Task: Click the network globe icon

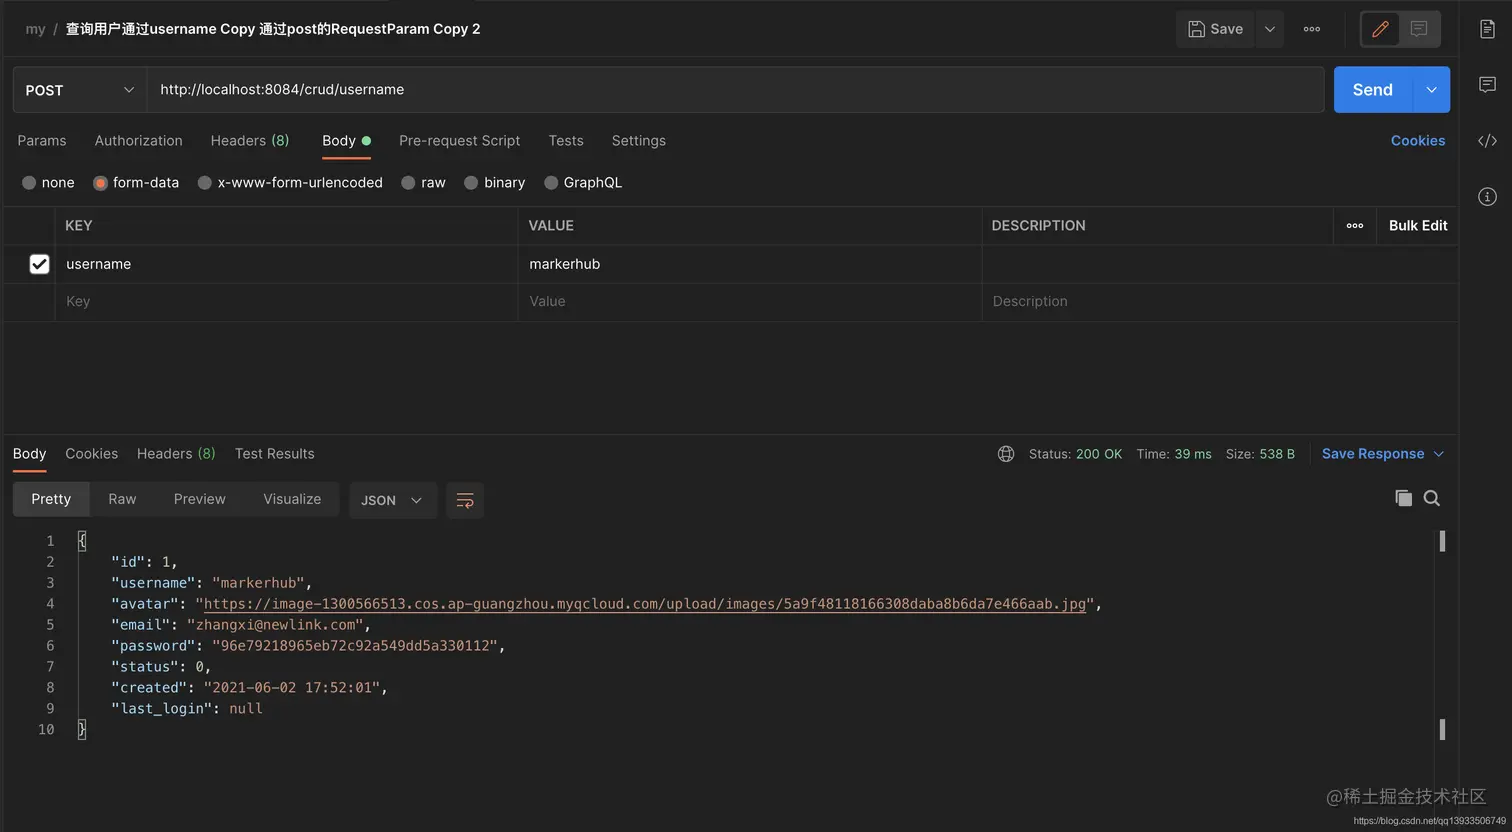Action: coord(1006,454)
